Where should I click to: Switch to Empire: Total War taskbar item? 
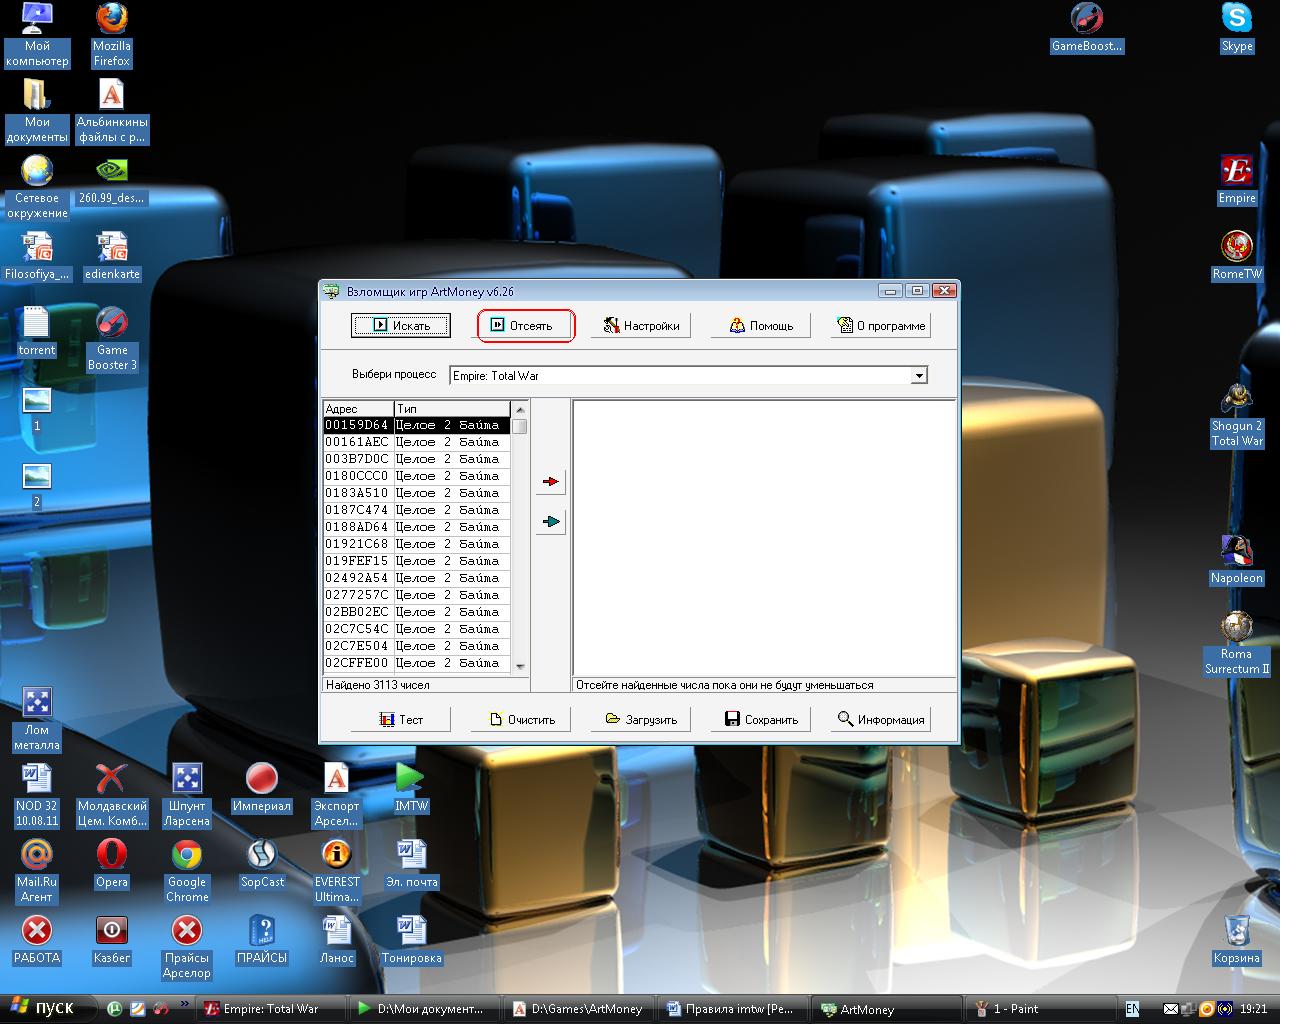tap(272, 1009)
